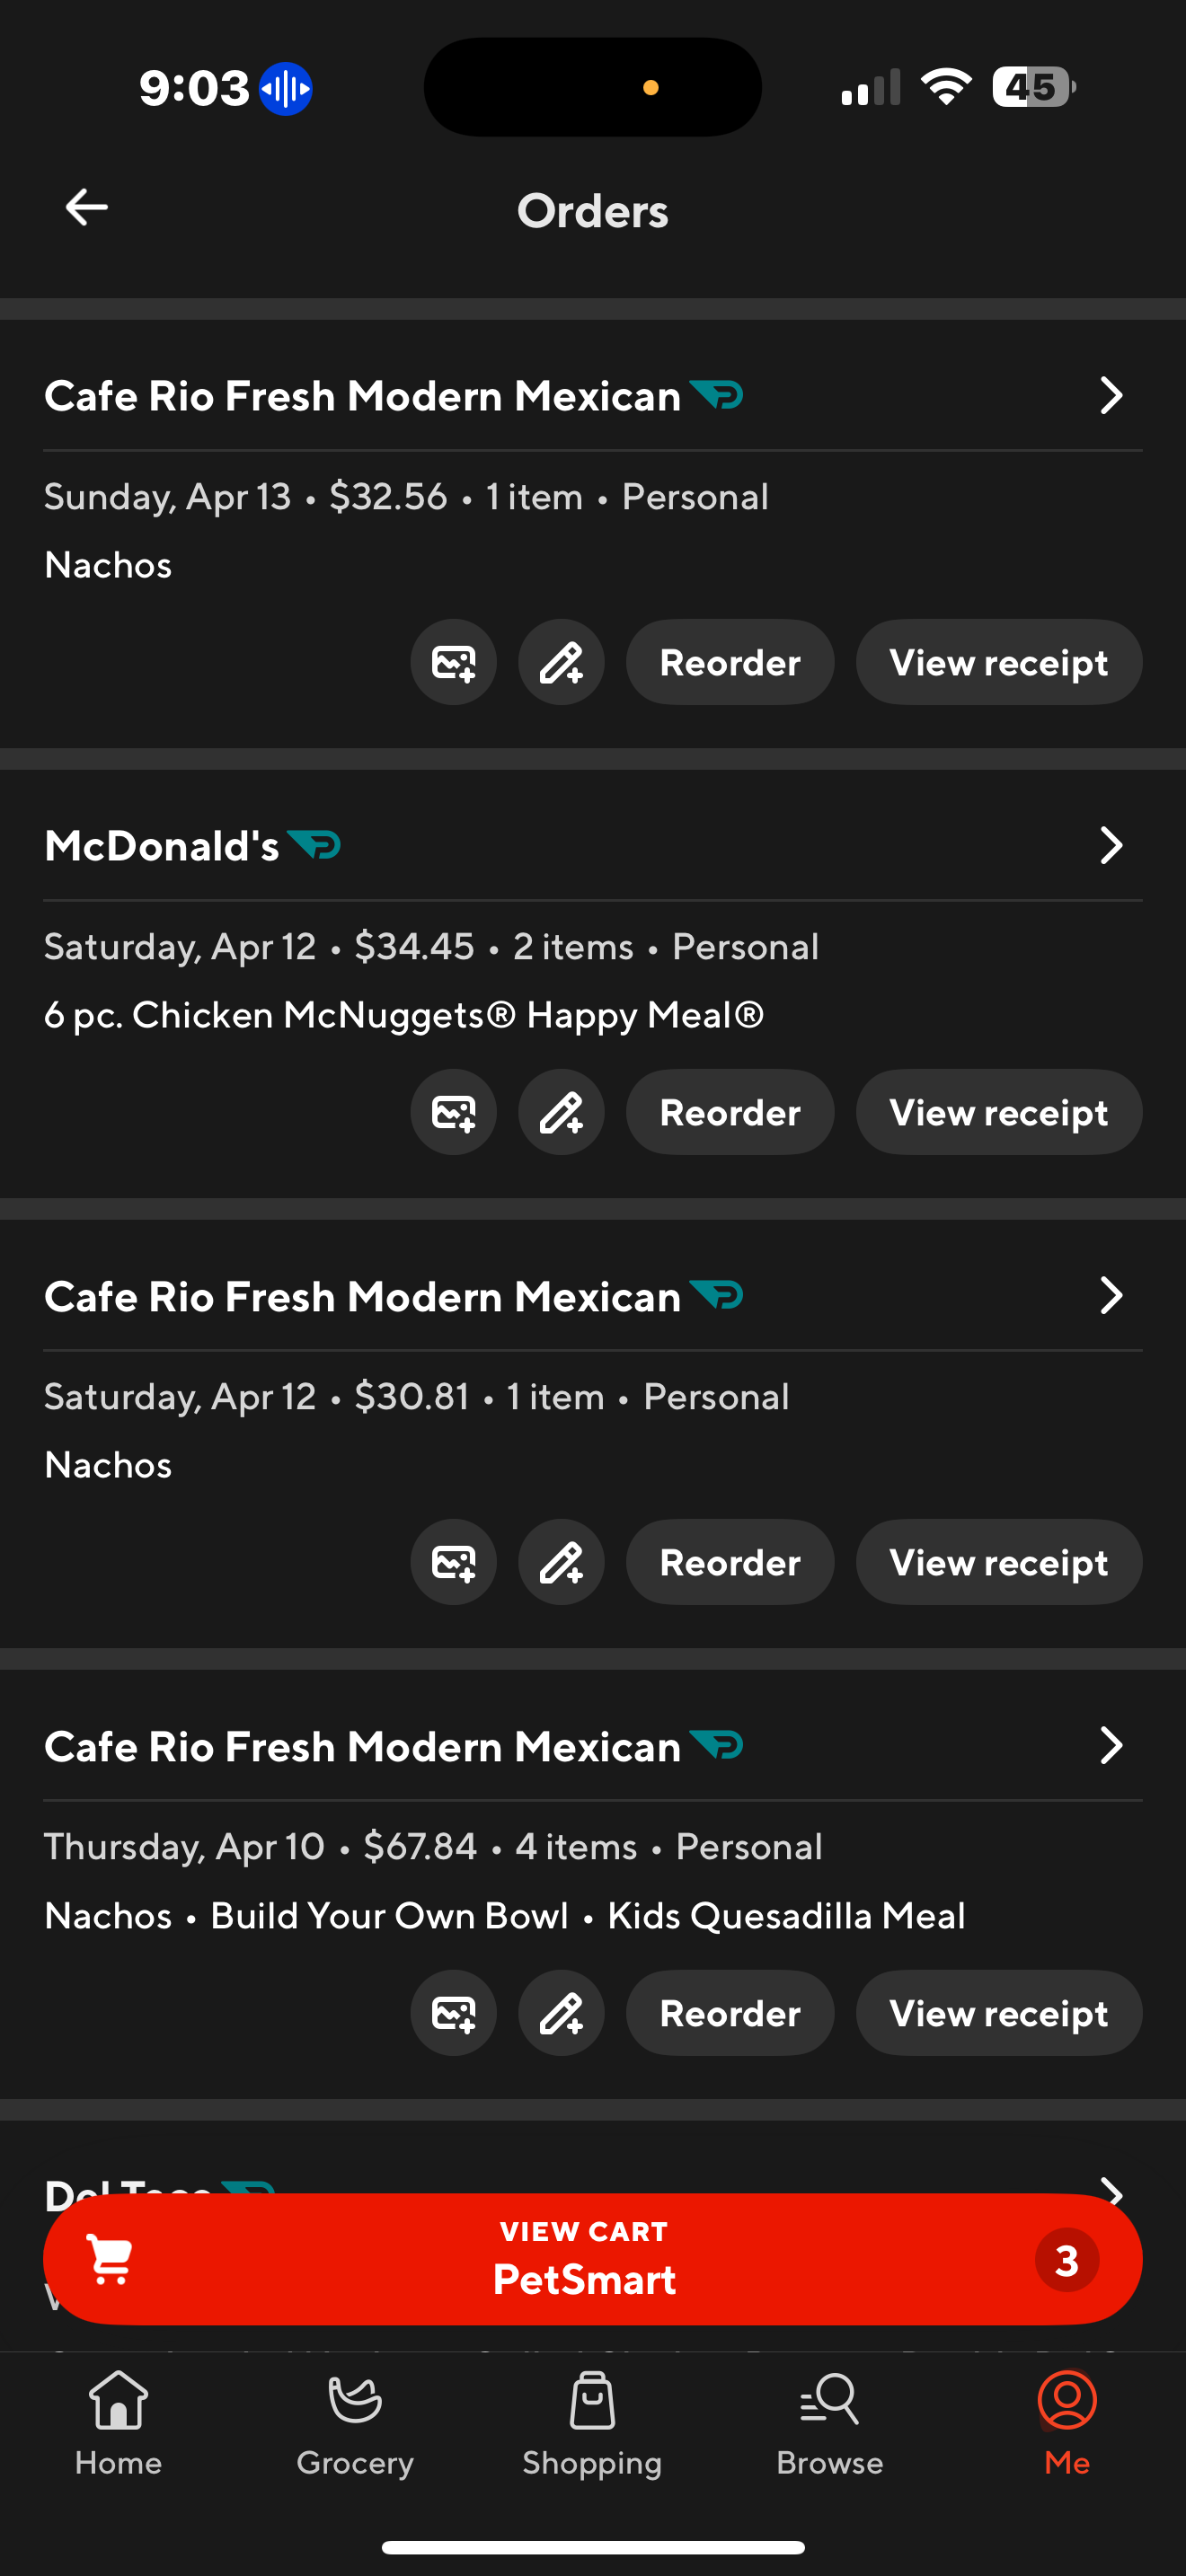The width and height of the screenshot is (1186, 2576).
Task: Add photo review for the McDonald's order
Action: point(453,1112)
